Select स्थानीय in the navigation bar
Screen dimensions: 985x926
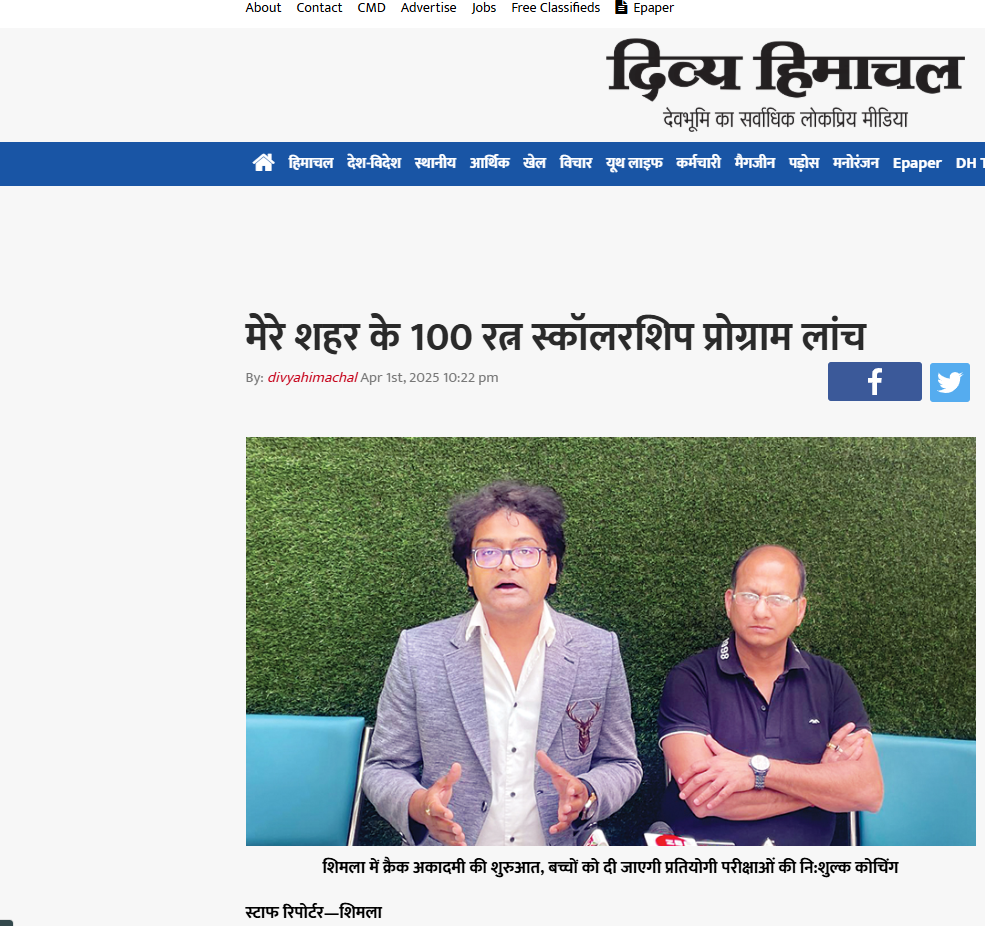tap(435, 163)
